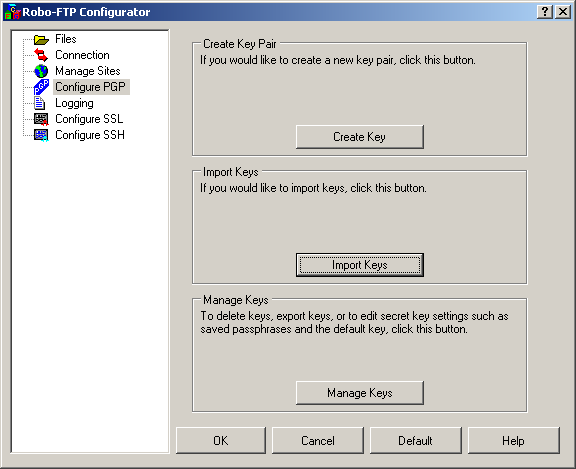The width and height of the screenshot is (576, 469).
Task: Select the Configure PGP tree item
Action: pyautogui.click(x=90, y=87)
